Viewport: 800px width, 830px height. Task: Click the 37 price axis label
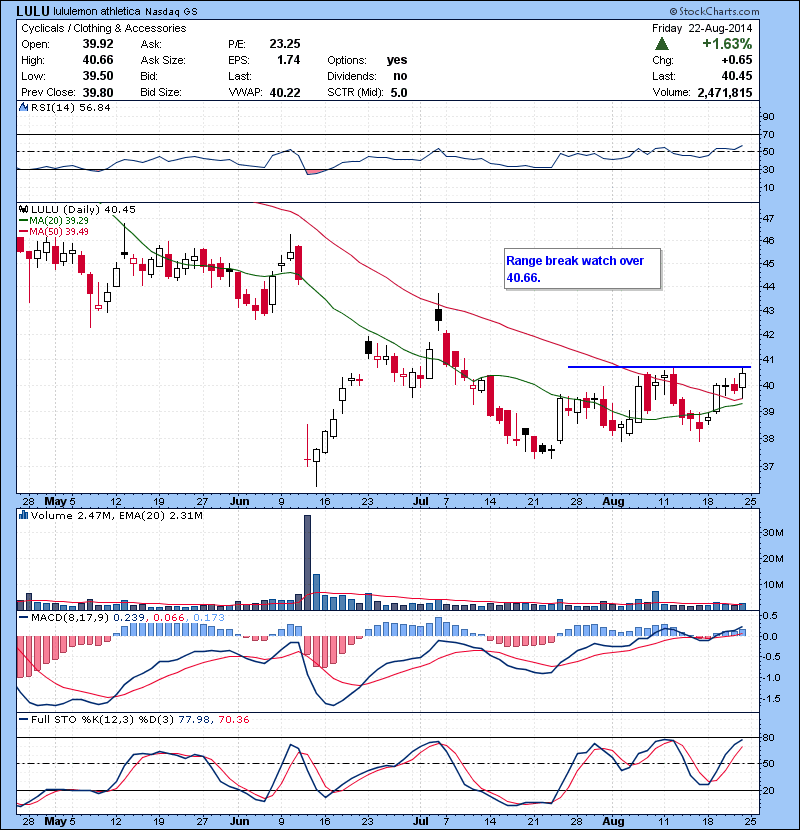(x=769, y=466)
